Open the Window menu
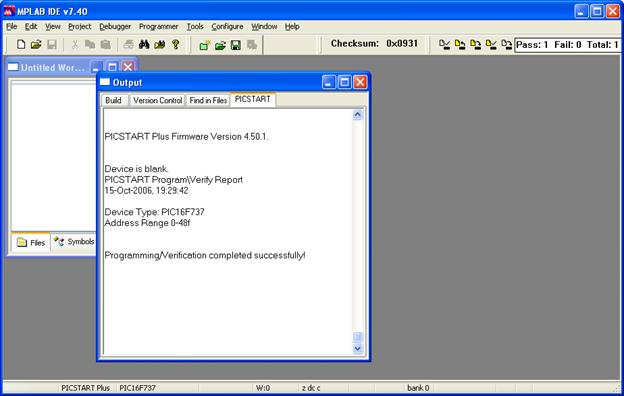Screen dimensions: 624x396 pos(264,27)
